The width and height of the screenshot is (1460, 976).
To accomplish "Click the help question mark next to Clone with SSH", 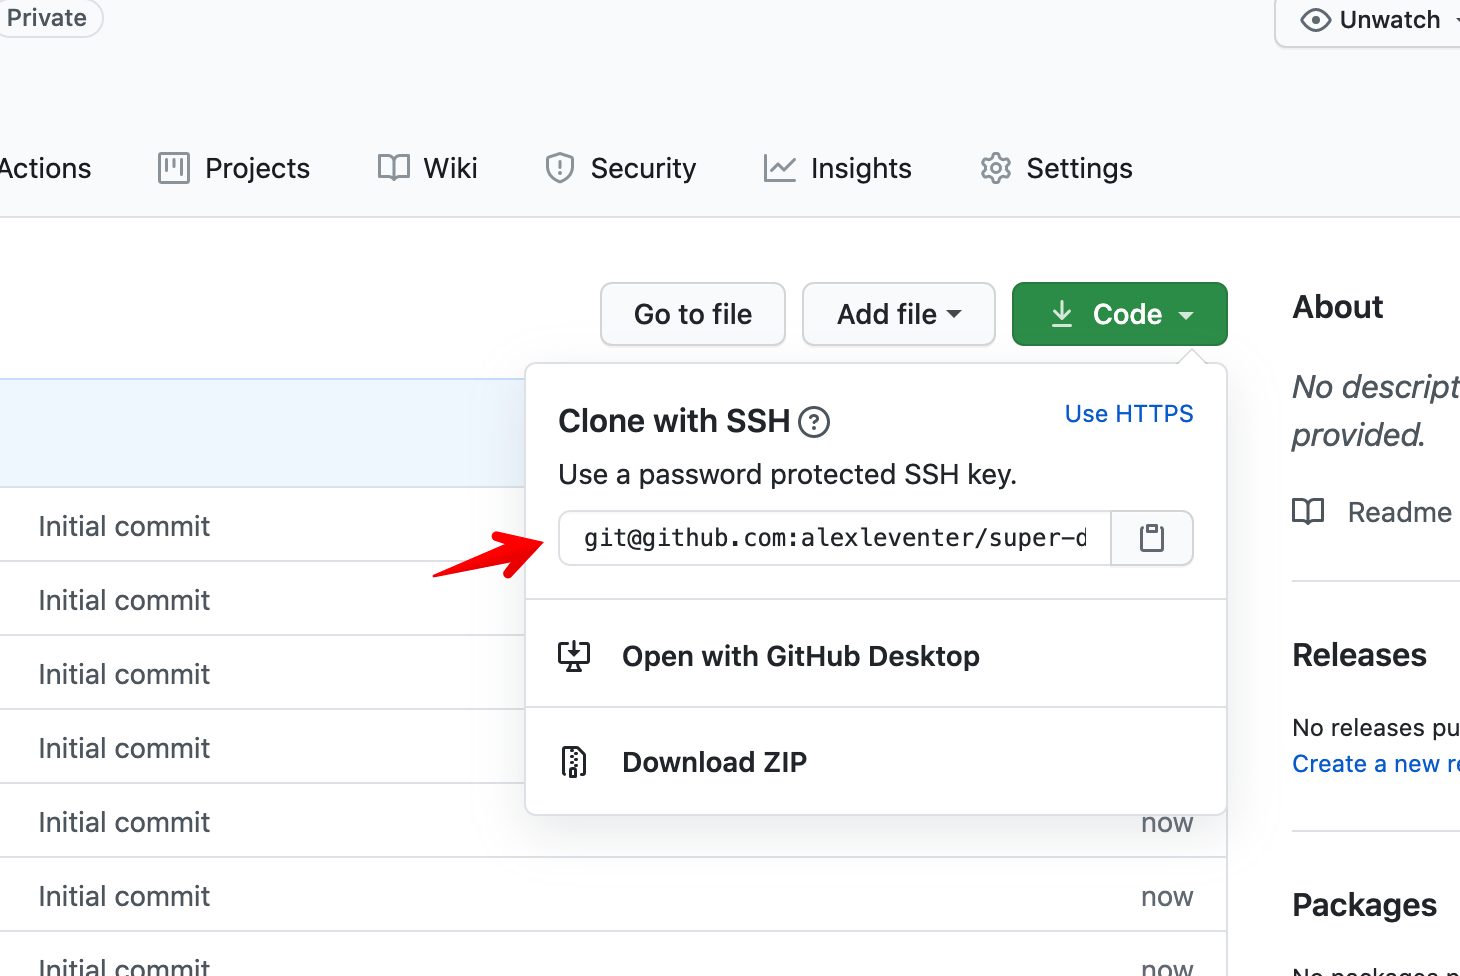I will coord(814,422).
